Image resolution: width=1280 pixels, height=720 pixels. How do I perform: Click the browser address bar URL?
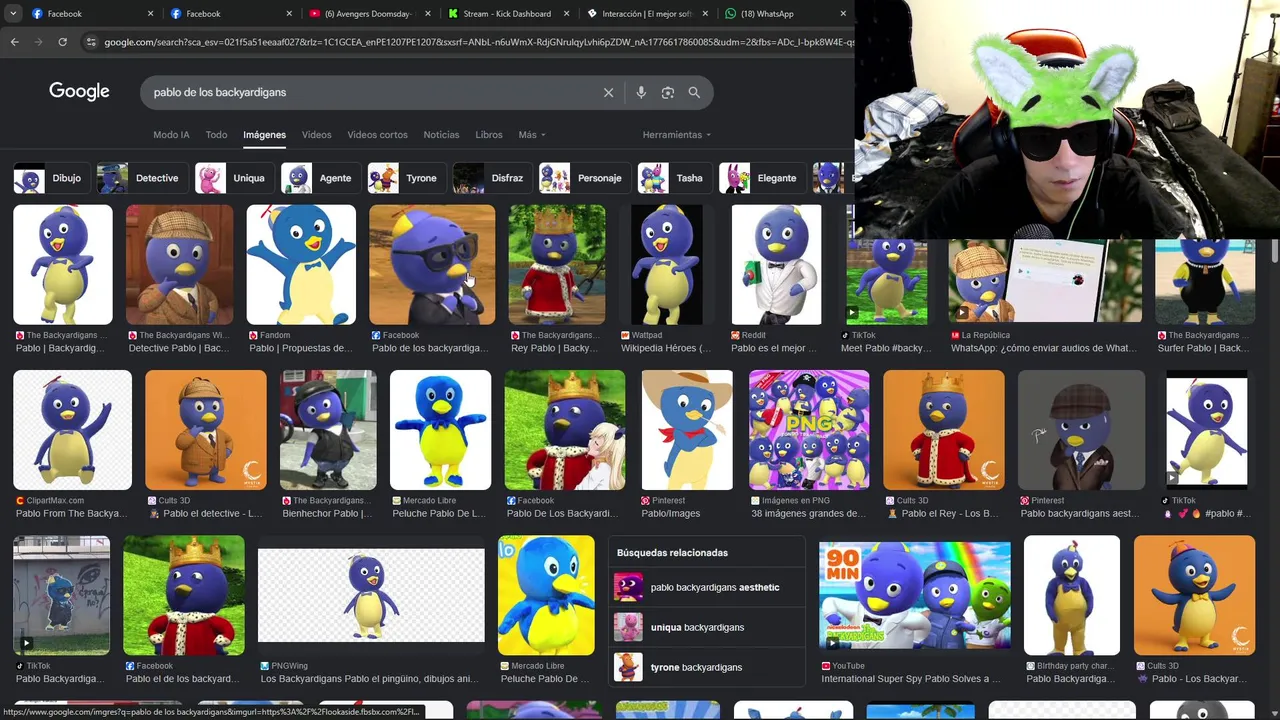click(478, 42)
